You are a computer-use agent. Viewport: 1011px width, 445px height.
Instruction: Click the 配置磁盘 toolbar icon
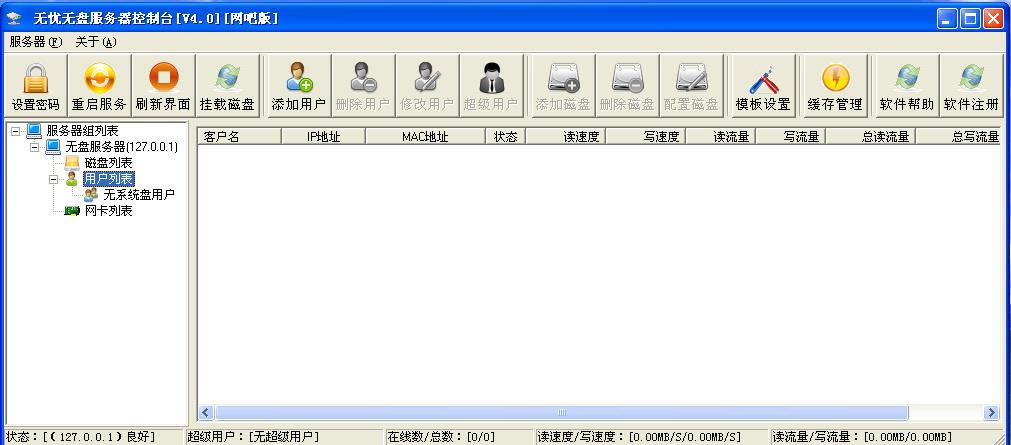pos(691,78)
